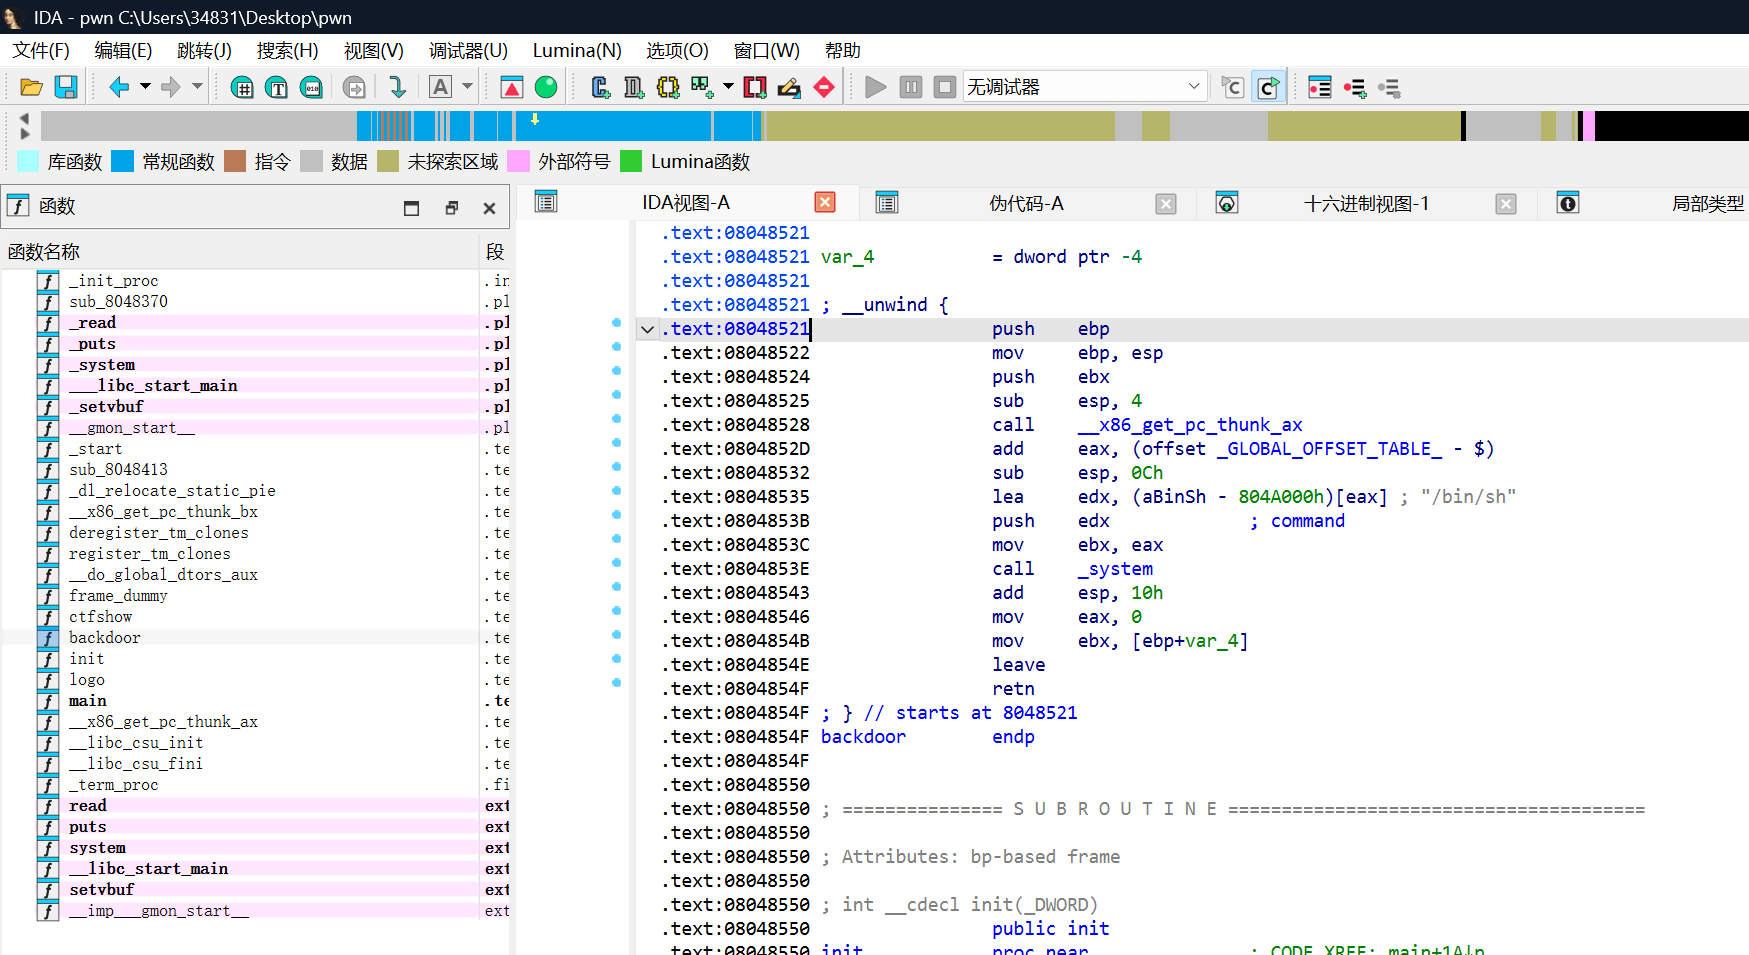
Task: Close the 十六进制视图-1 tab
Action: coord(1506,203)
